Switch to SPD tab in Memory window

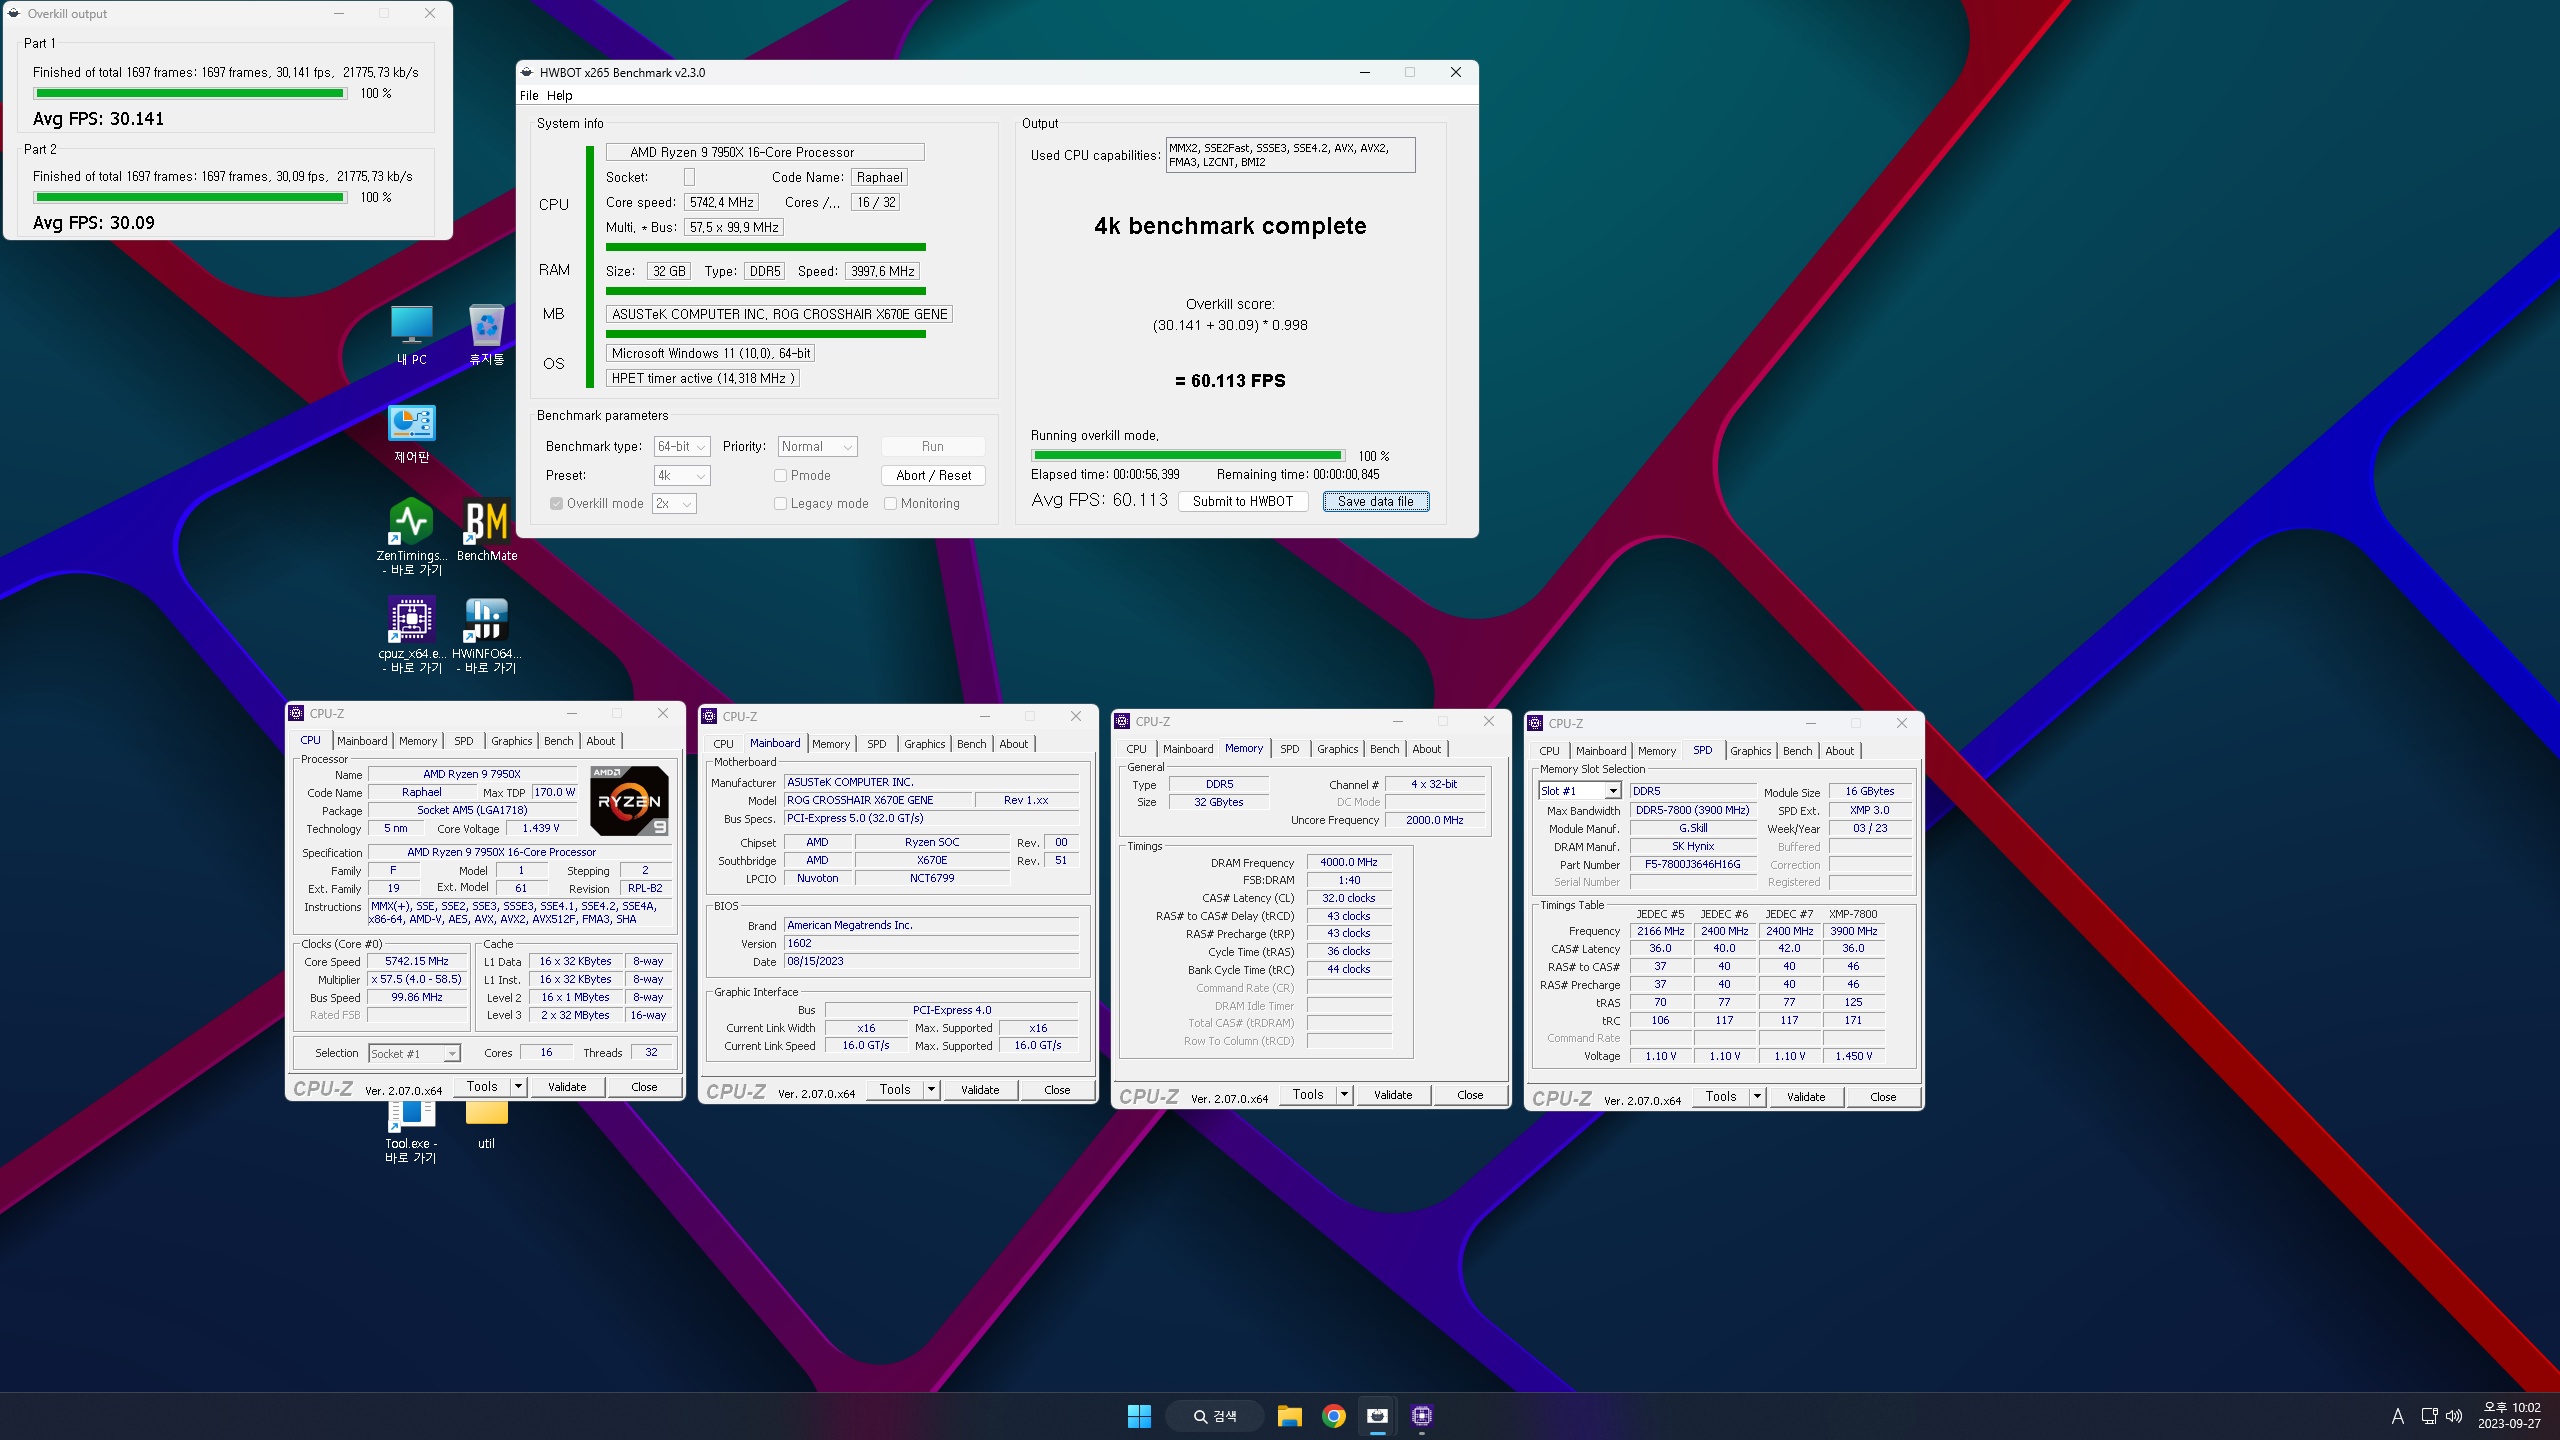point(1290,749)
